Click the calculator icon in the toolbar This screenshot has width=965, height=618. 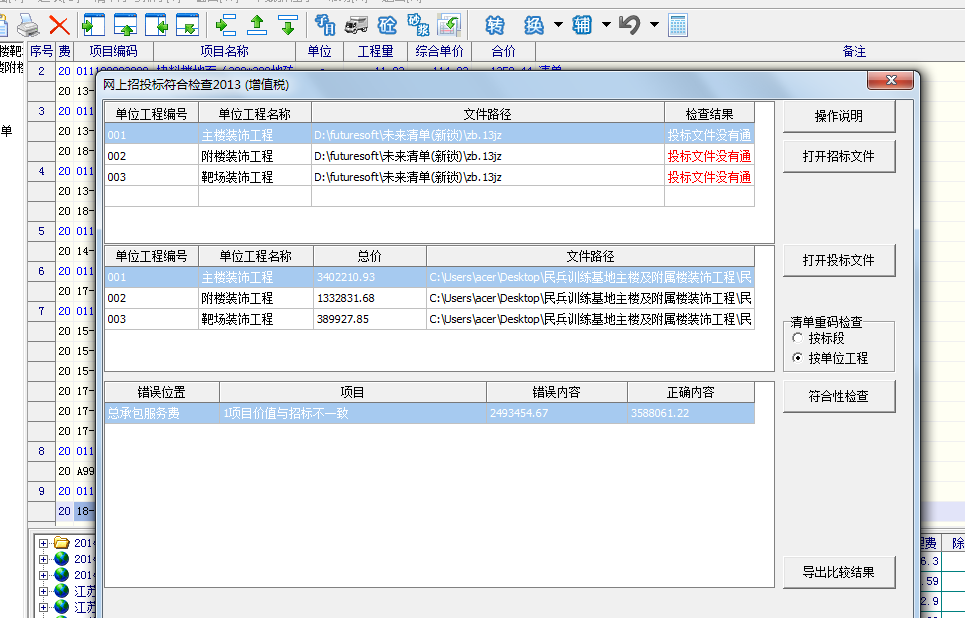[677, 25]
